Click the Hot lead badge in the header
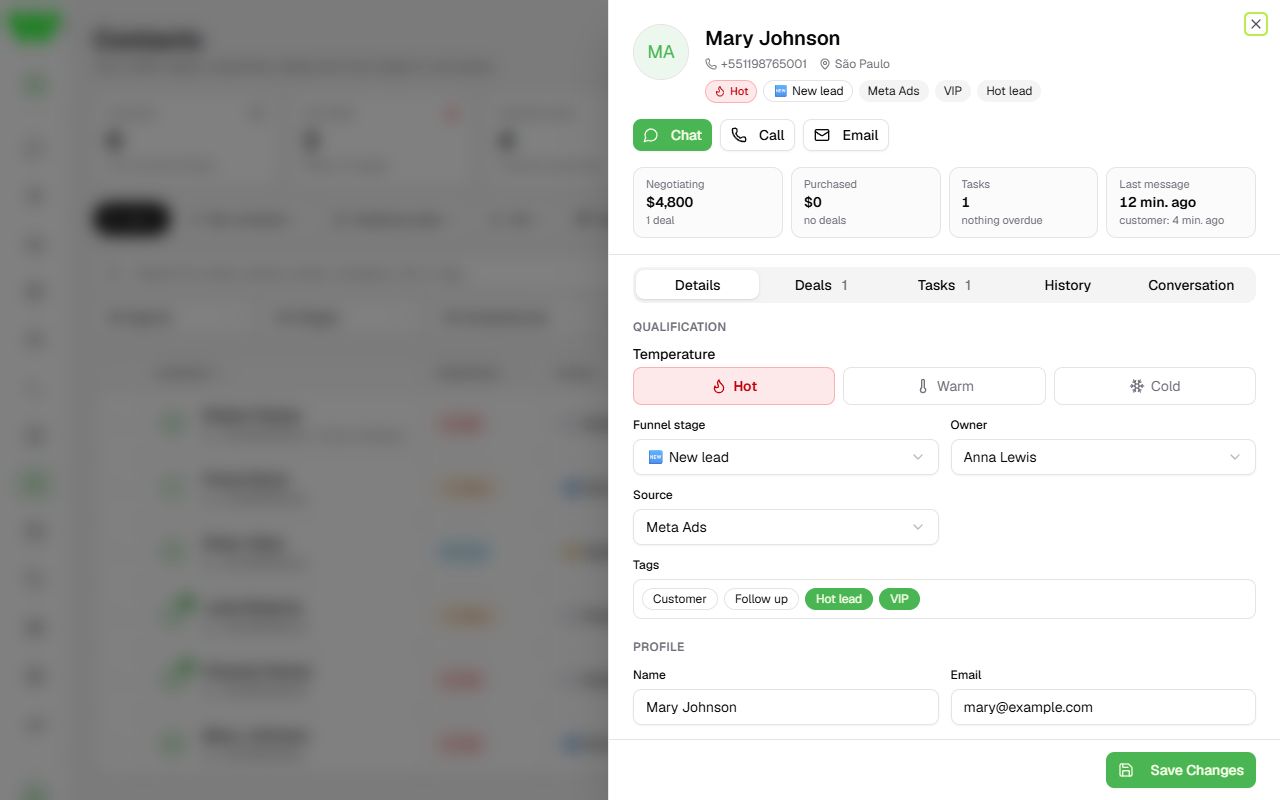Image resolution: width=1280 pixels, height=800 pixels. [1009, 91]
